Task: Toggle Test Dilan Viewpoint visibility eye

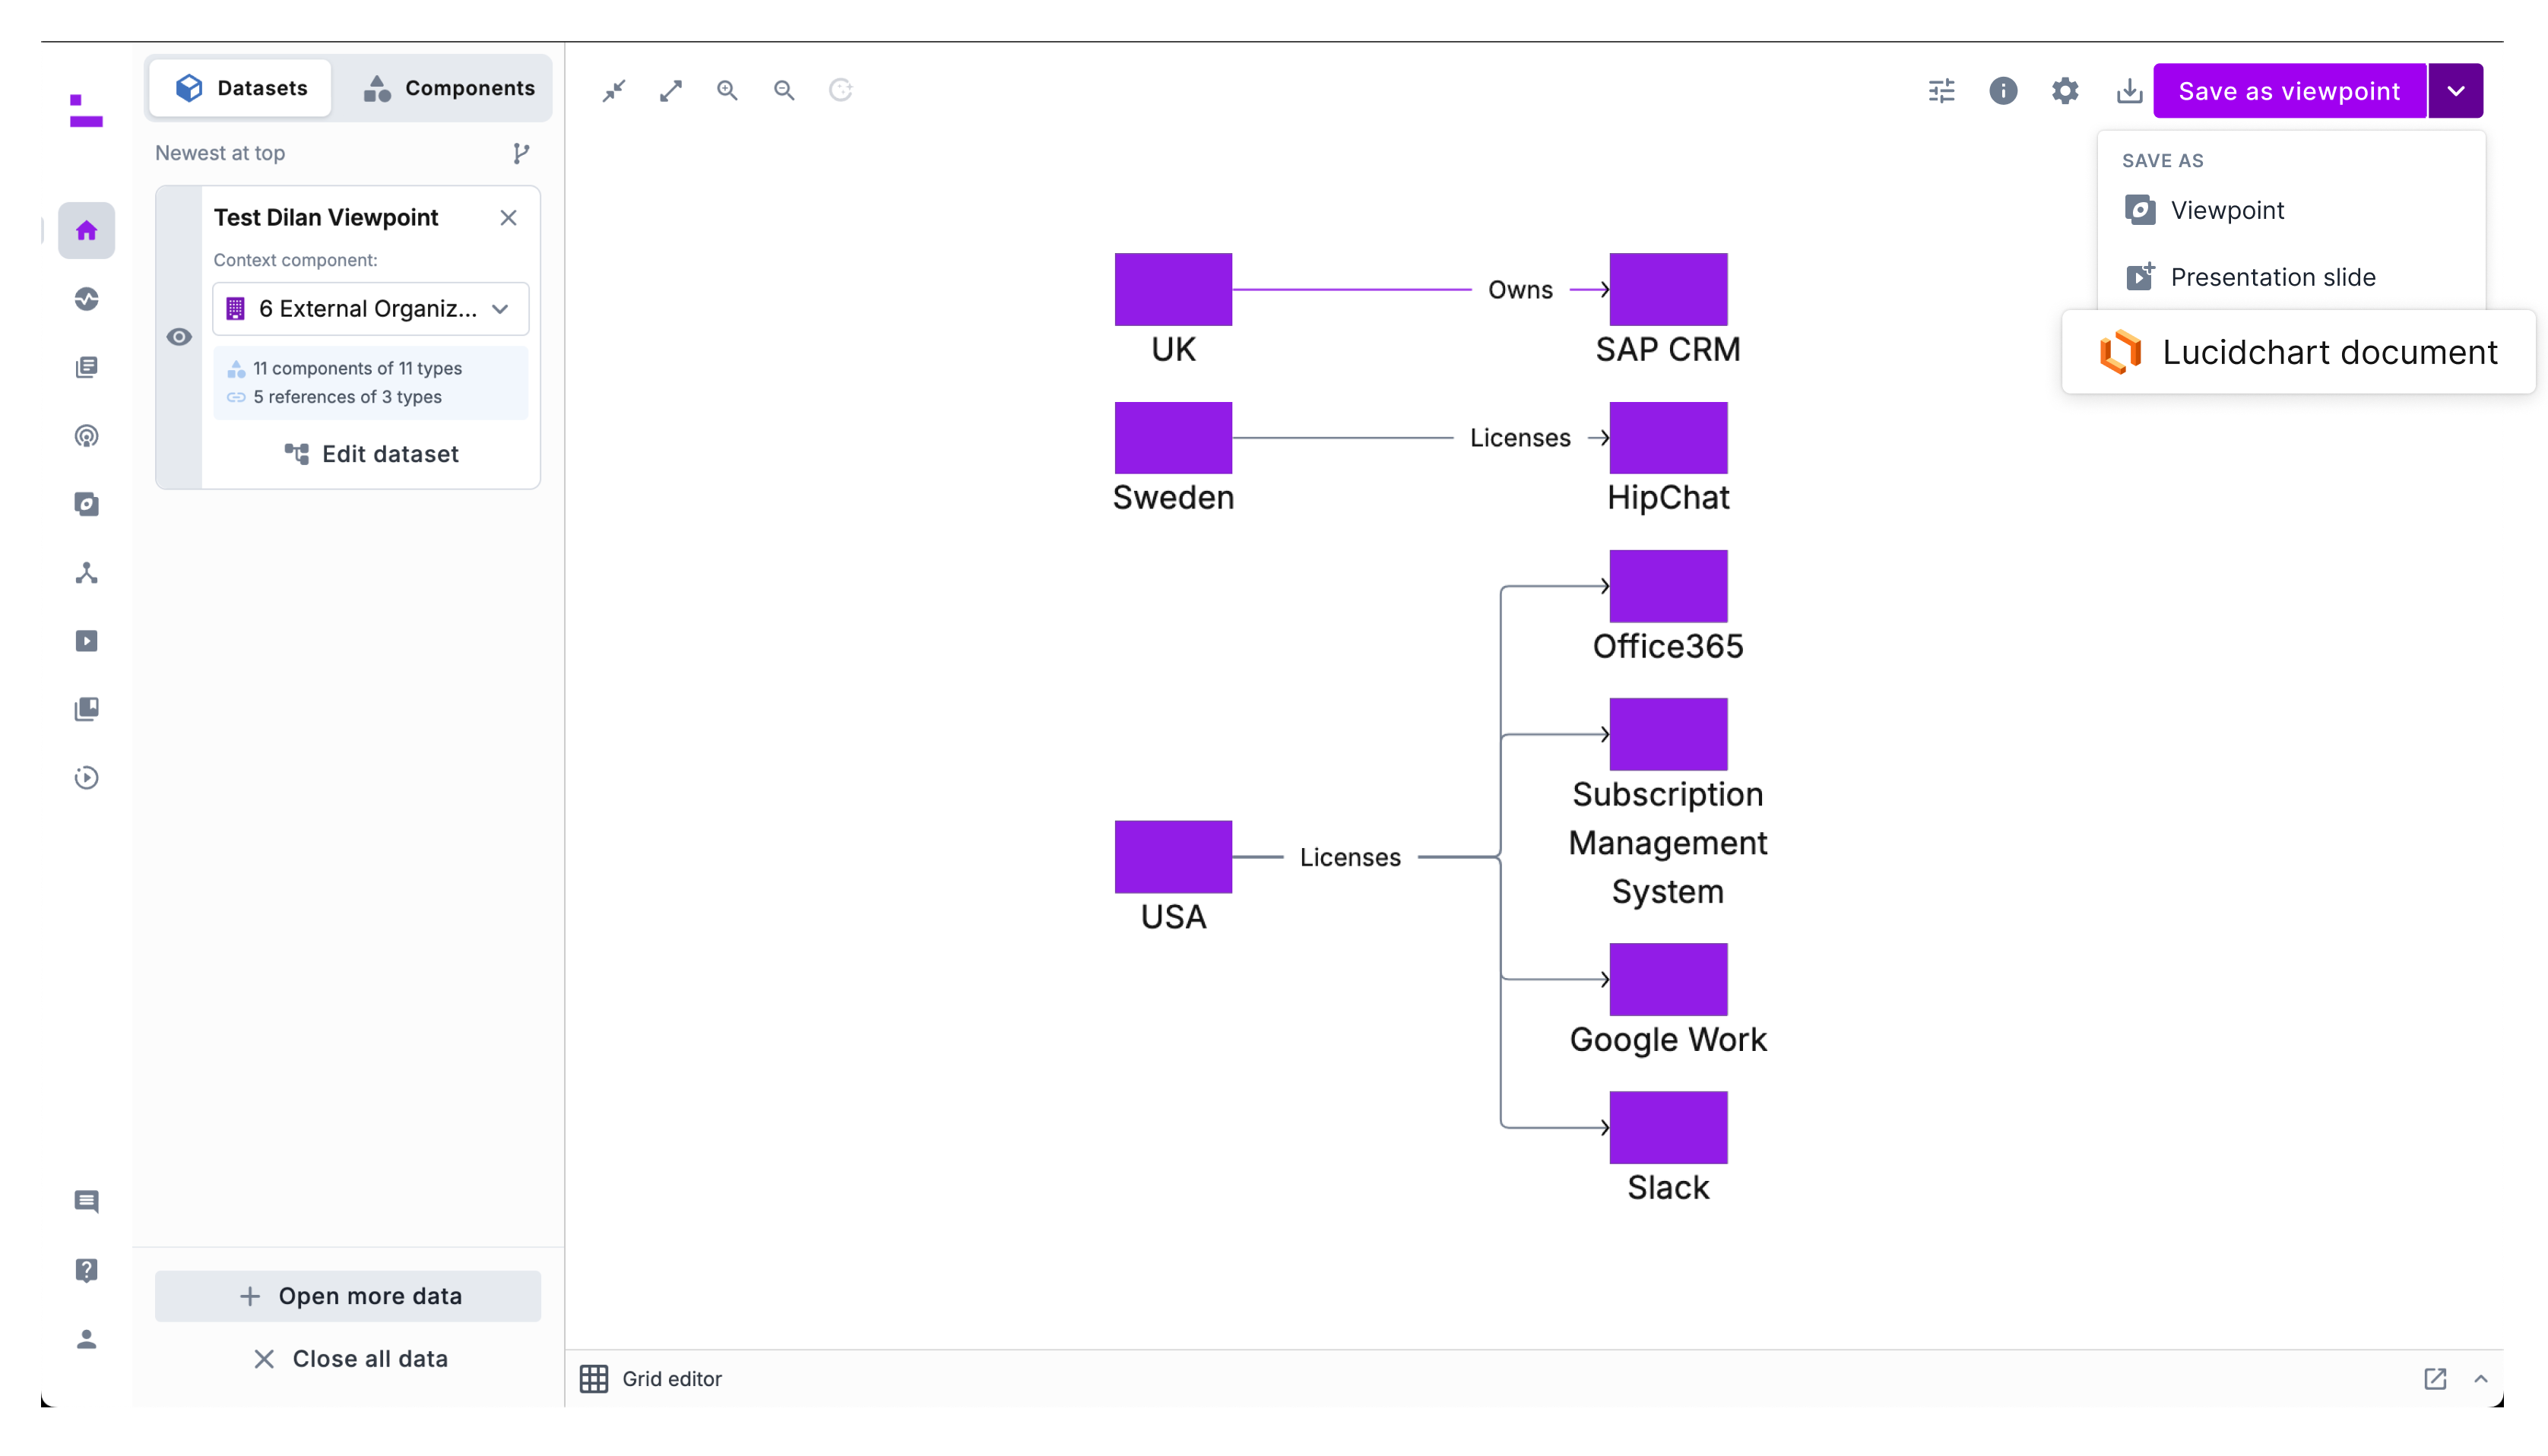Action: (x=179, y=337)
